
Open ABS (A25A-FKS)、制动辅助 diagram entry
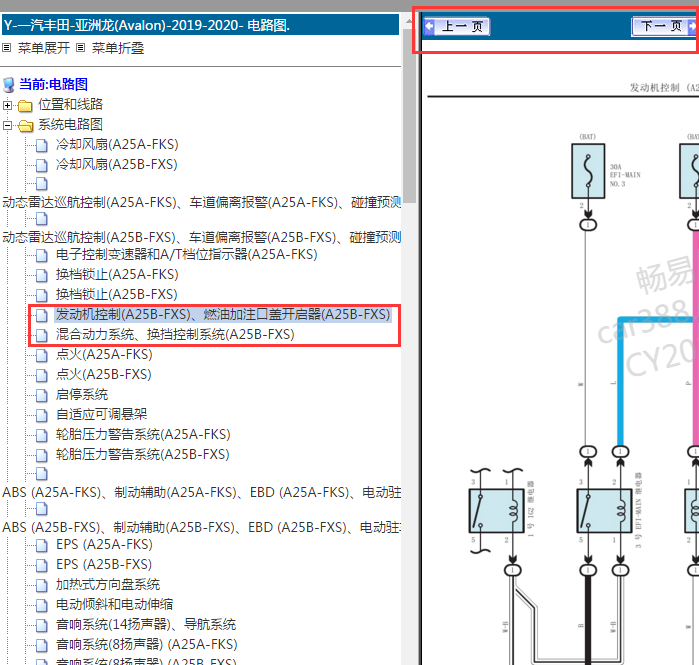coord(201,493)
